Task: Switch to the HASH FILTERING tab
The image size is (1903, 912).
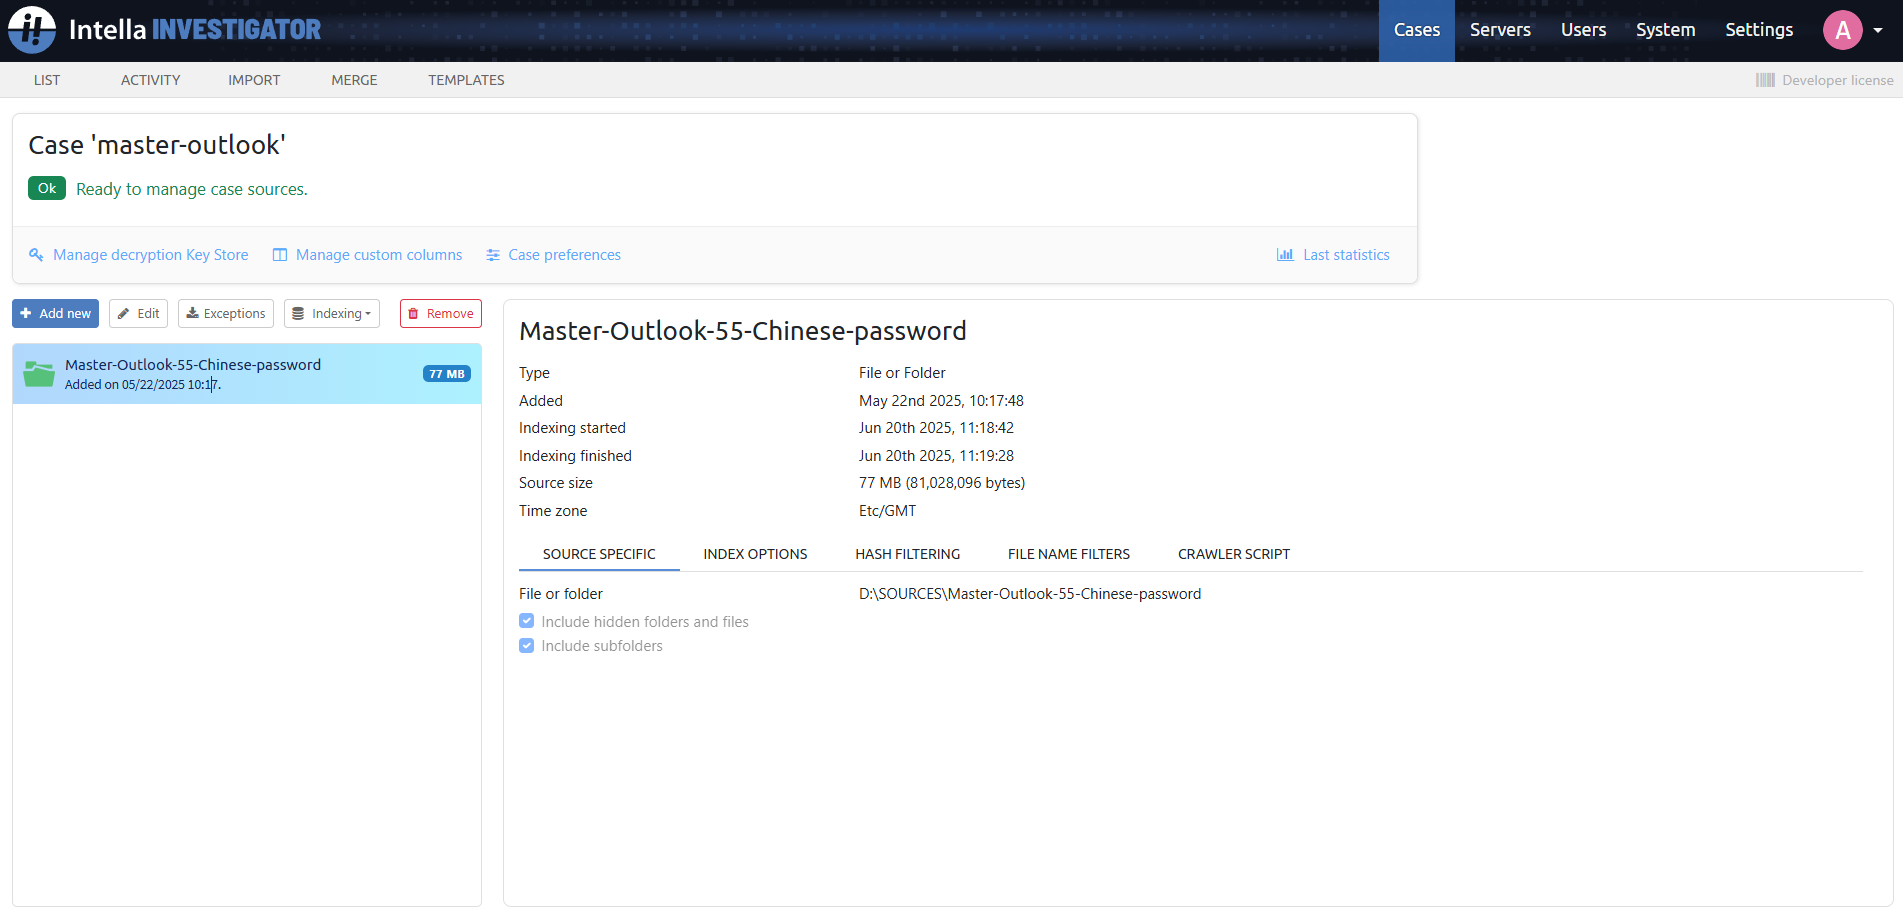Action: pyautogui.click(x=907, y=553)
